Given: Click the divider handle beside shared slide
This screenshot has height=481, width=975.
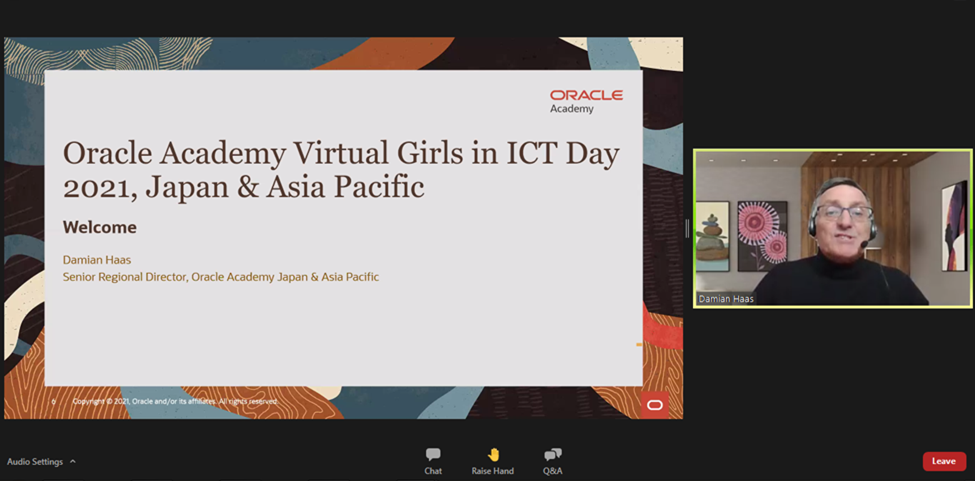Looking at the screenshot, I should pos(687,228).
